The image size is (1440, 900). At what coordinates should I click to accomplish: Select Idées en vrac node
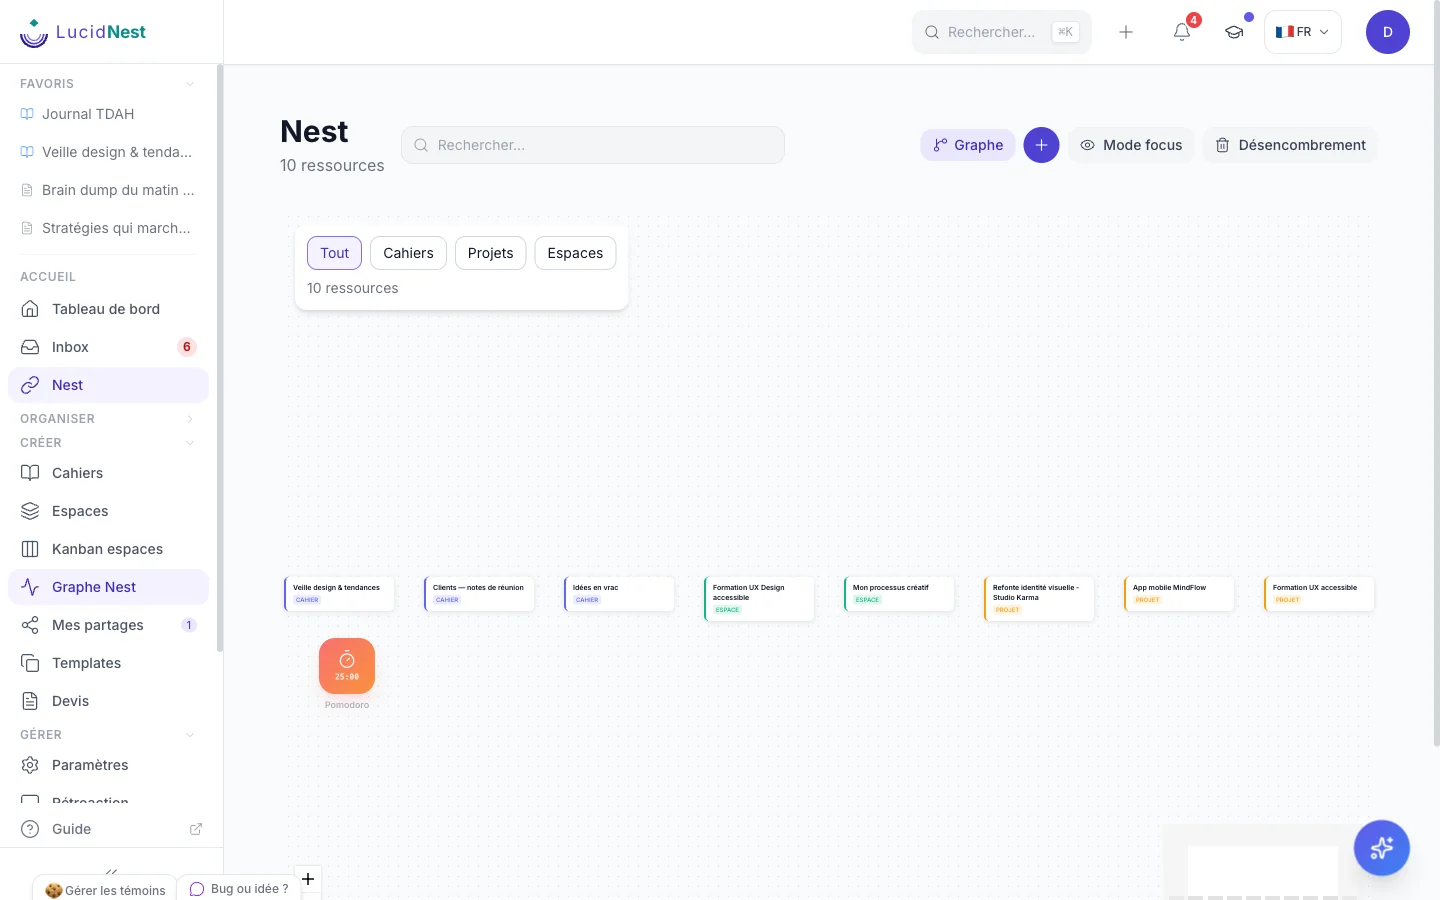click(x=619, y=593)
